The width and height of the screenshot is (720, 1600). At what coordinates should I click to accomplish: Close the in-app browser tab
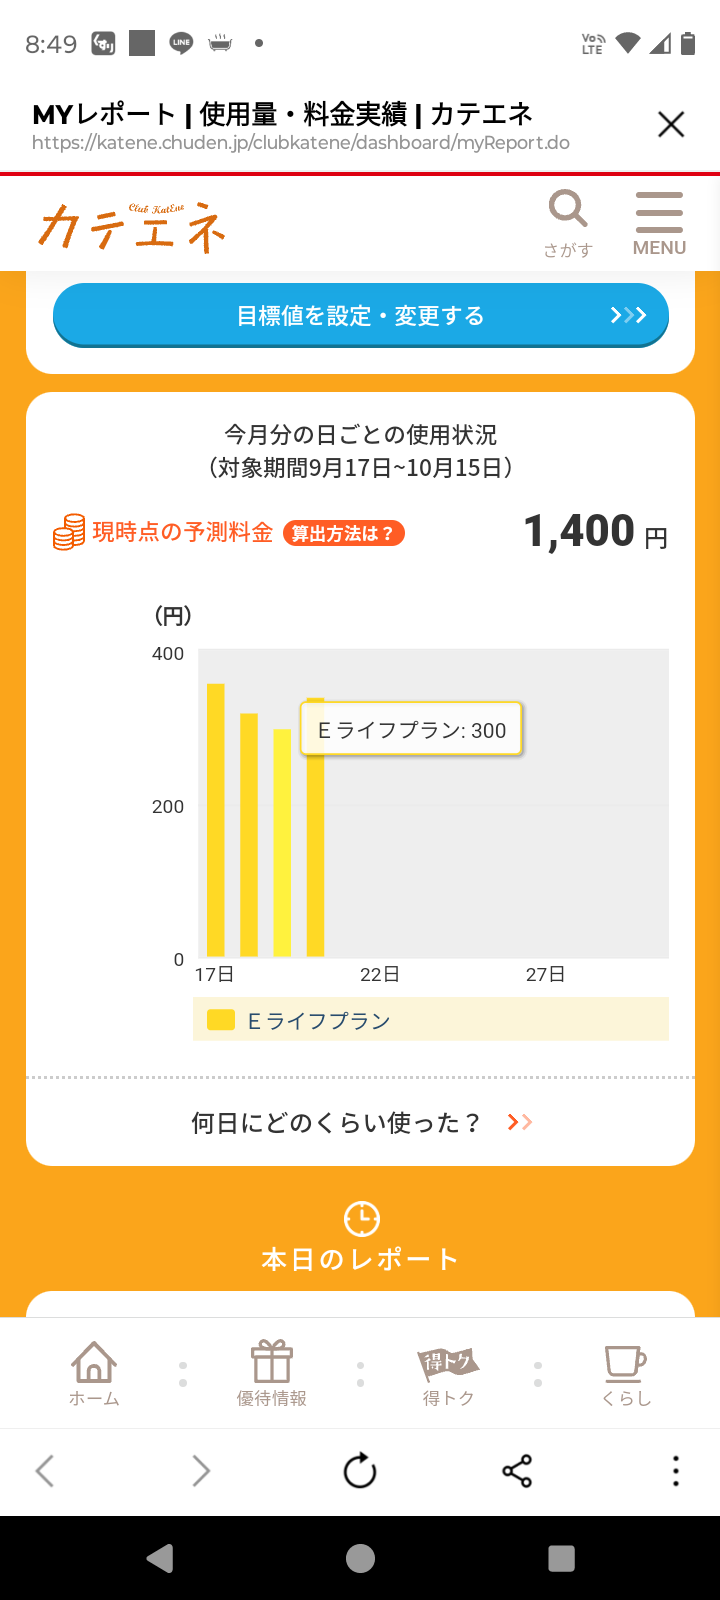pyautogui.click(x=671, y=124)
